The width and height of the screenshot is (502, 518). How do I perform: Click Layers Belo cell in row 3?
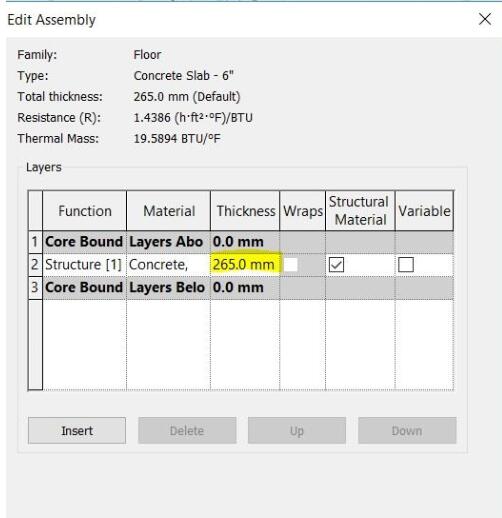[168, 287]
